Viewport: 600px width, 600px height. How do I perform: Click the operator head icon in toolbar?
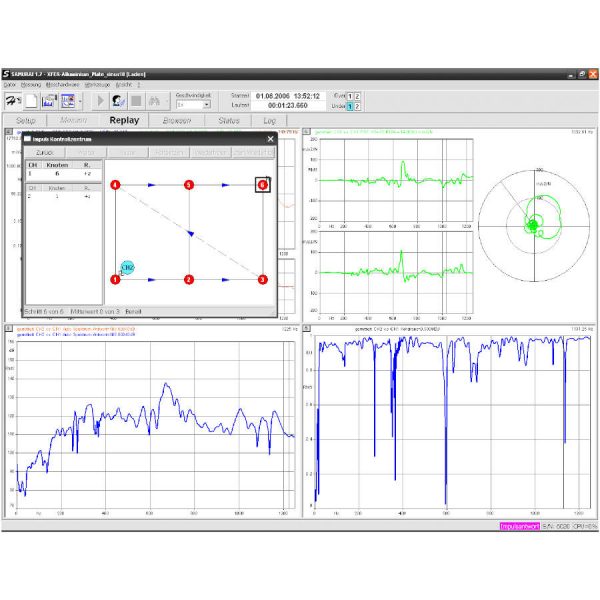tap(118, 101)
